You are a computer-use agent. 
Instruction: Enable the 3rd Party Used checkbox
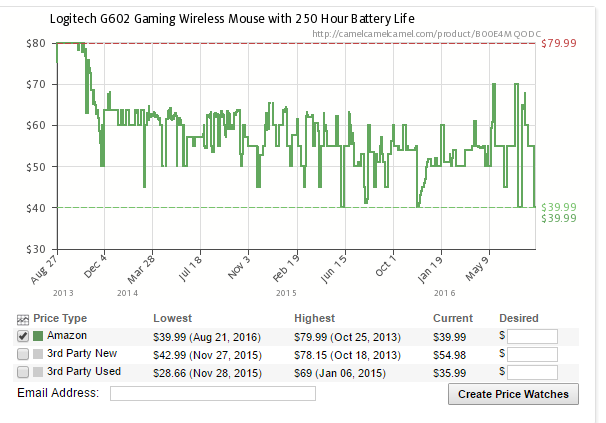click(x=23, y=371)
